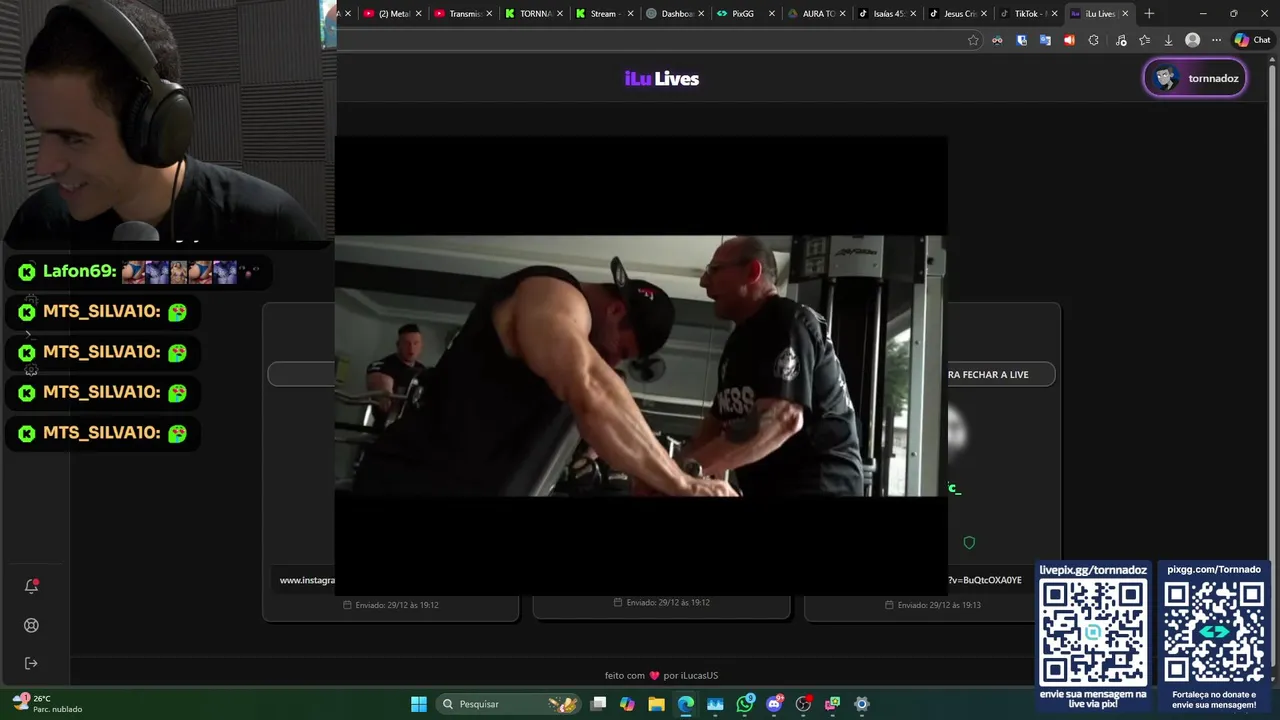Screen dimensions: 1280x720
Task: Open Microsoft Edge from the taskbar
Action: coord(686,704)
